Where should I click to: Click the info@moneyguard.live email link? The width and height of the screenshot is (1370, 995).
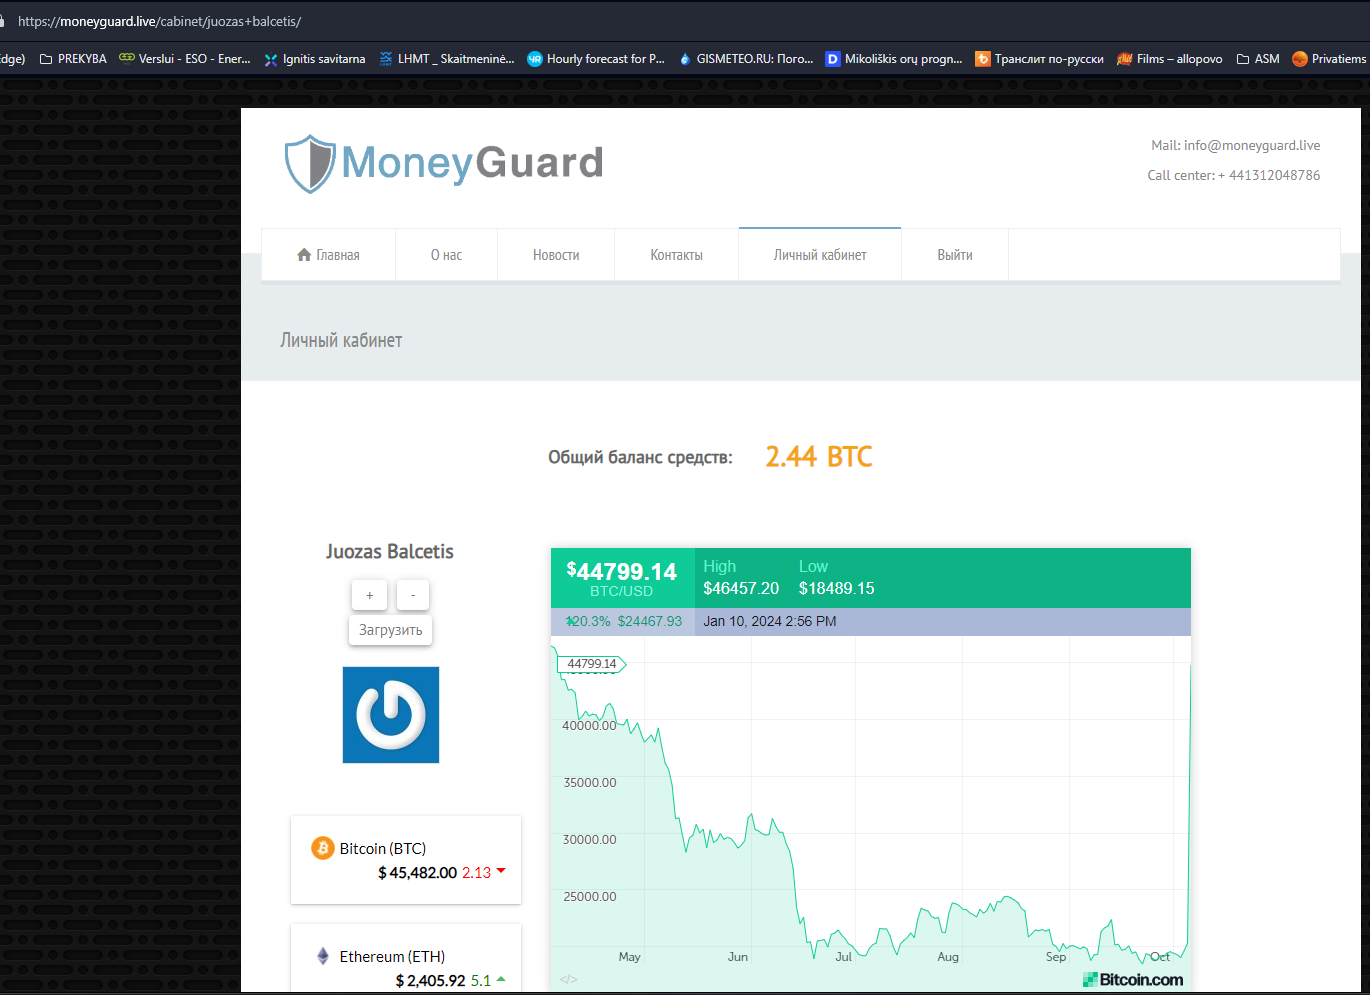pos(1251,144)
